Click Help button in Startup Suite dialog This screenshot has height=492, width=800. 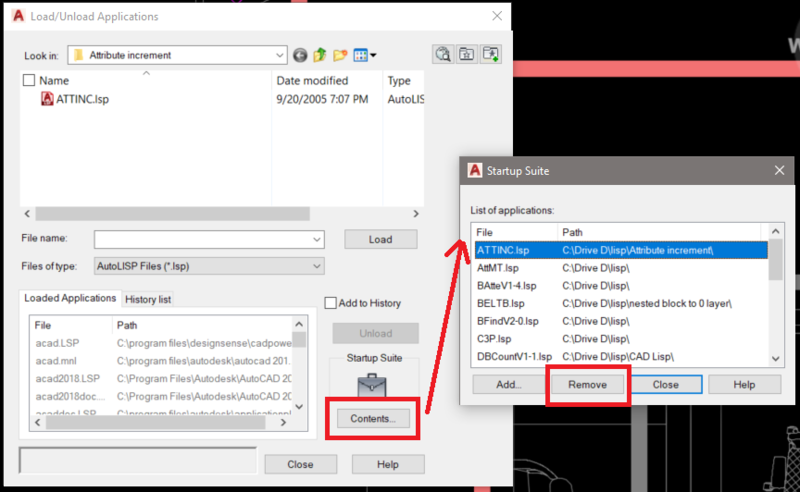tap(744, 384)
